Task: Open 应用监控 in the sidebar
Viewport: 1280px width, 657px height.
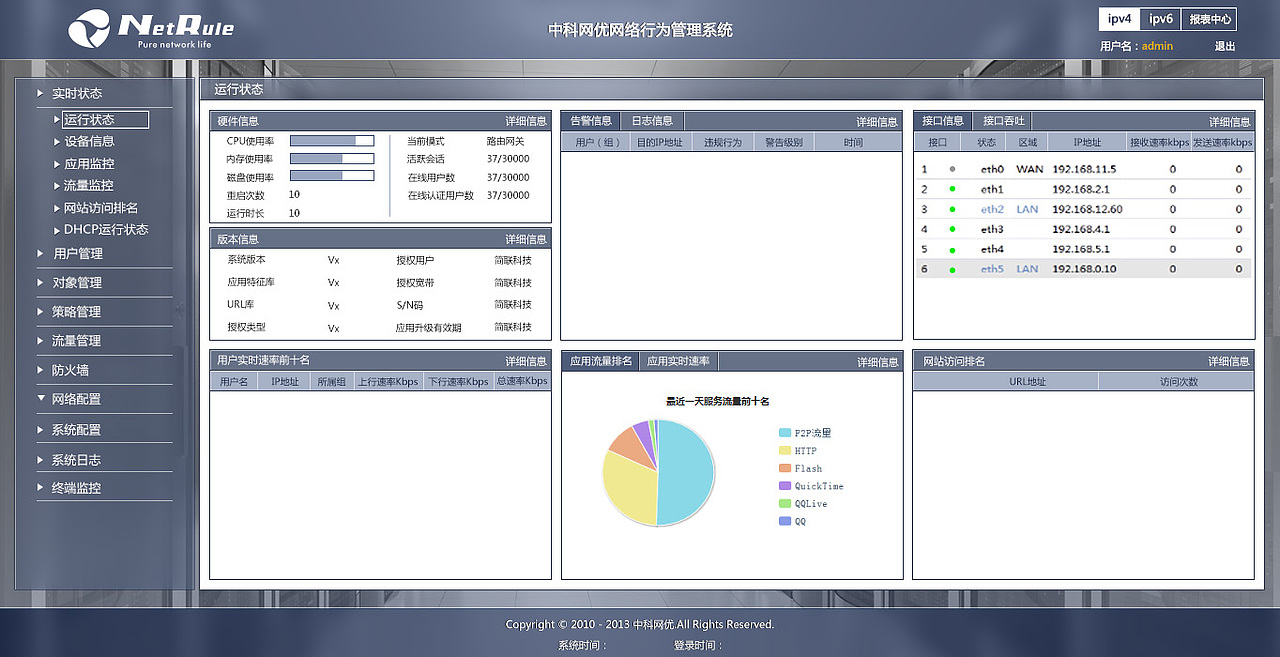Action: pyautogui.click(x=89, y=164)
